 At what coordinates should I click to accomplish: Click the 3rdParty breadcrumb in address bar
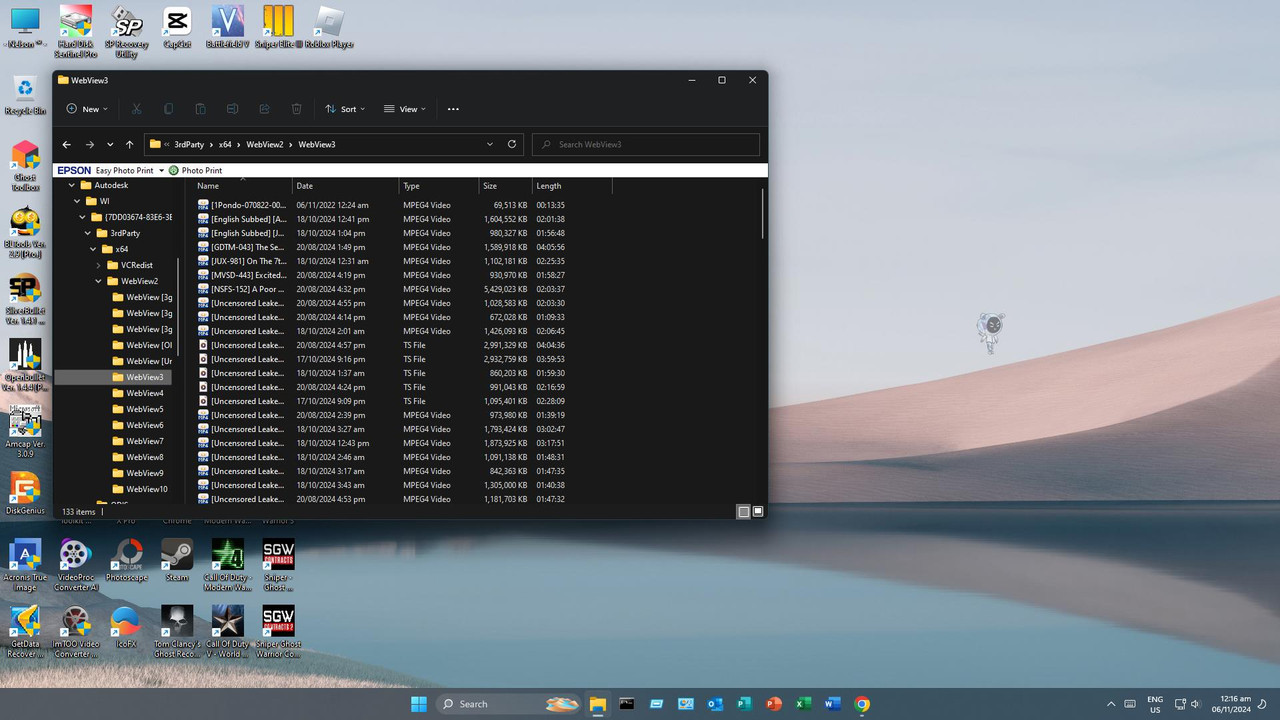pos(189,144)
